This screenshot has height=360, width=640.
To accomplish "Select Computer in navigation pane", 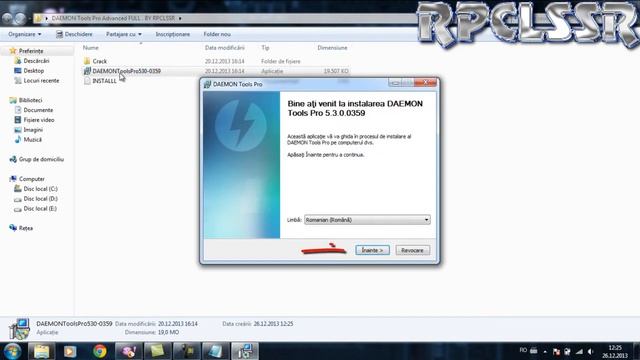I will 32,179.
